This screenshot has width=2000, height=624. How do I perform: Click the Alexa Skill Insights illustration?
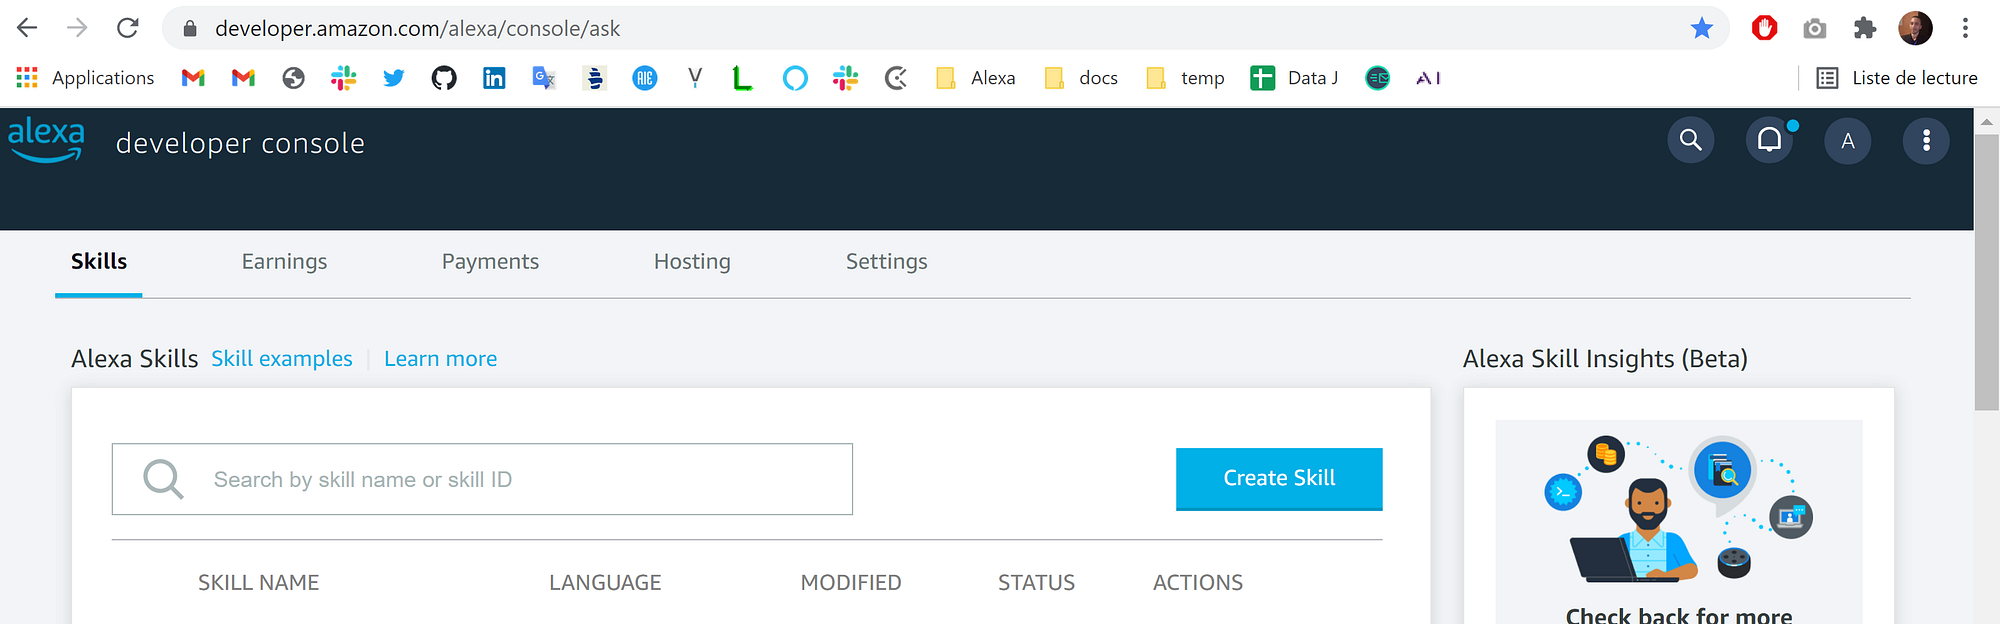tap(1679, 510)
